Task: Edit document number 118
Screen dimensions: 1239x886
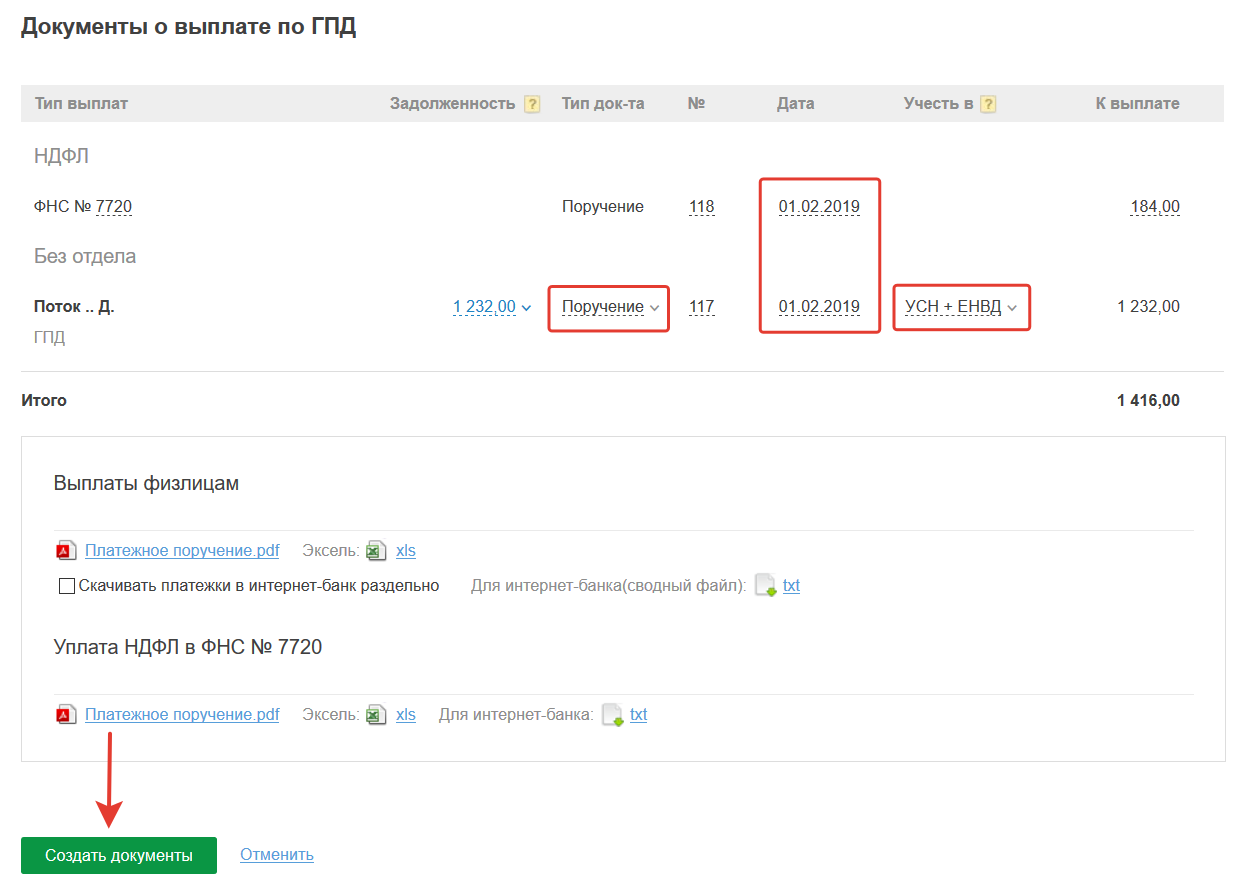Action: [x=702, y=207]
